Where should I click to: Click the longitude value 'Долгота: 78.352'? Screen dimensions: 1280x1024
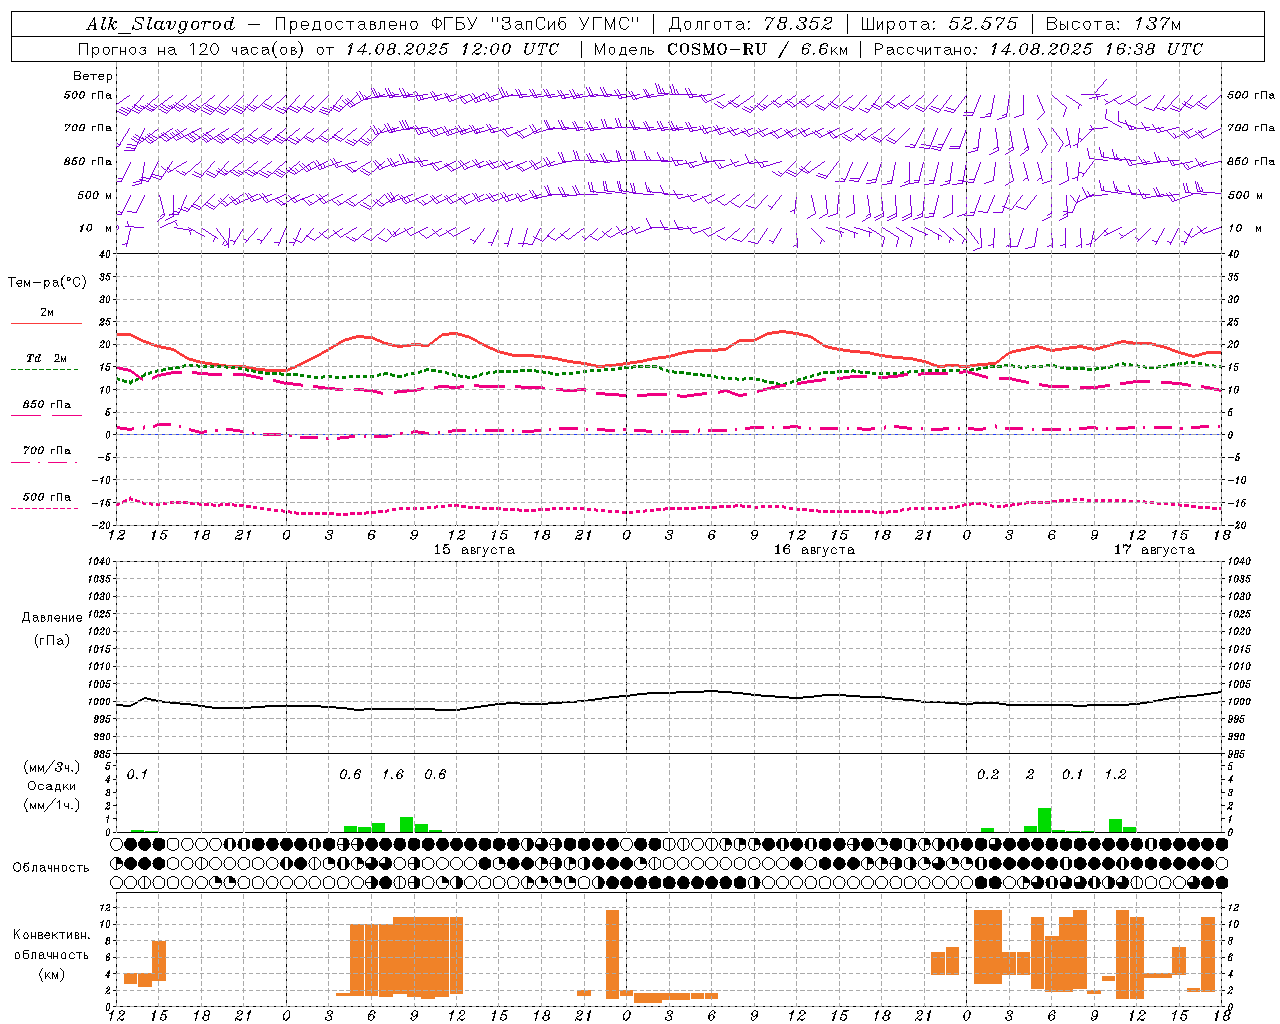coord(750,24)
